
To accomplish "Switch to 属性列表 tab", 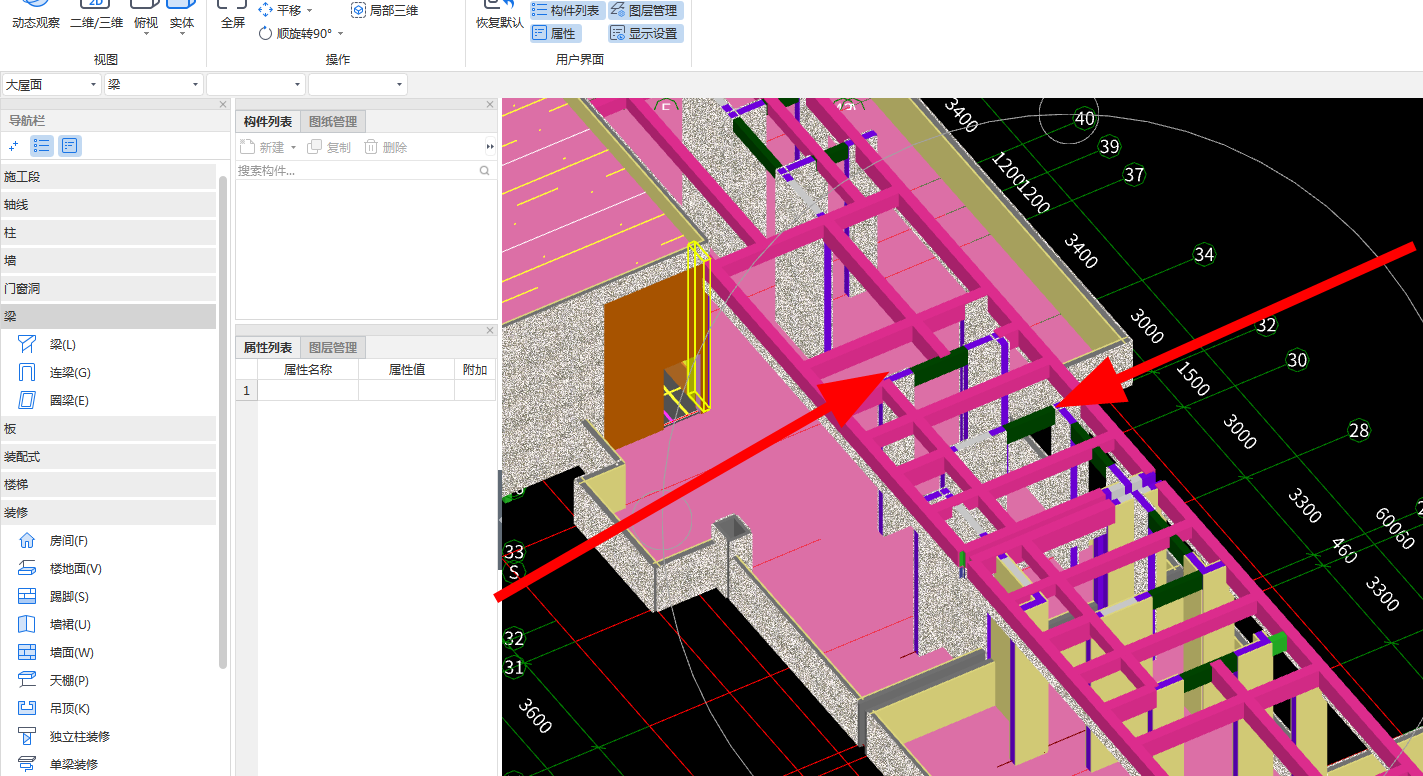I will (268, 348).
